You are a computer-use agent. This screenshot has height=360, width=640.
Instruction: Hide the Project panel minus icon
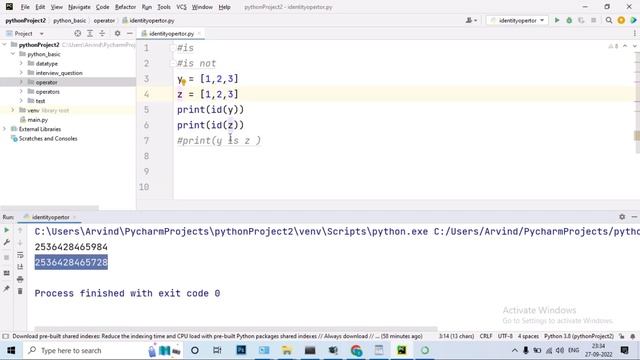coord(129,33)
